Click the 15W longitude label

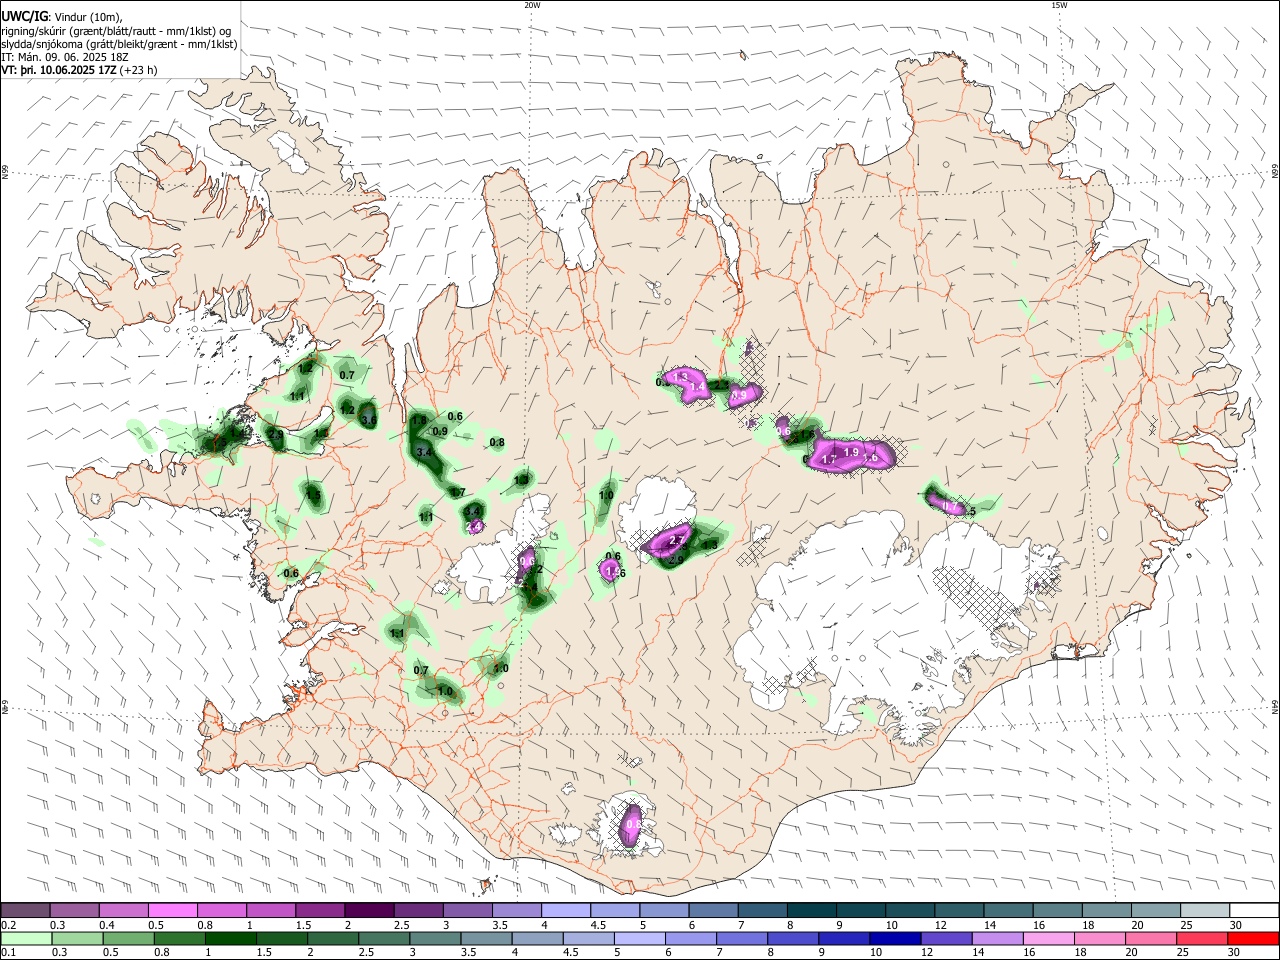pos(1059,5)
